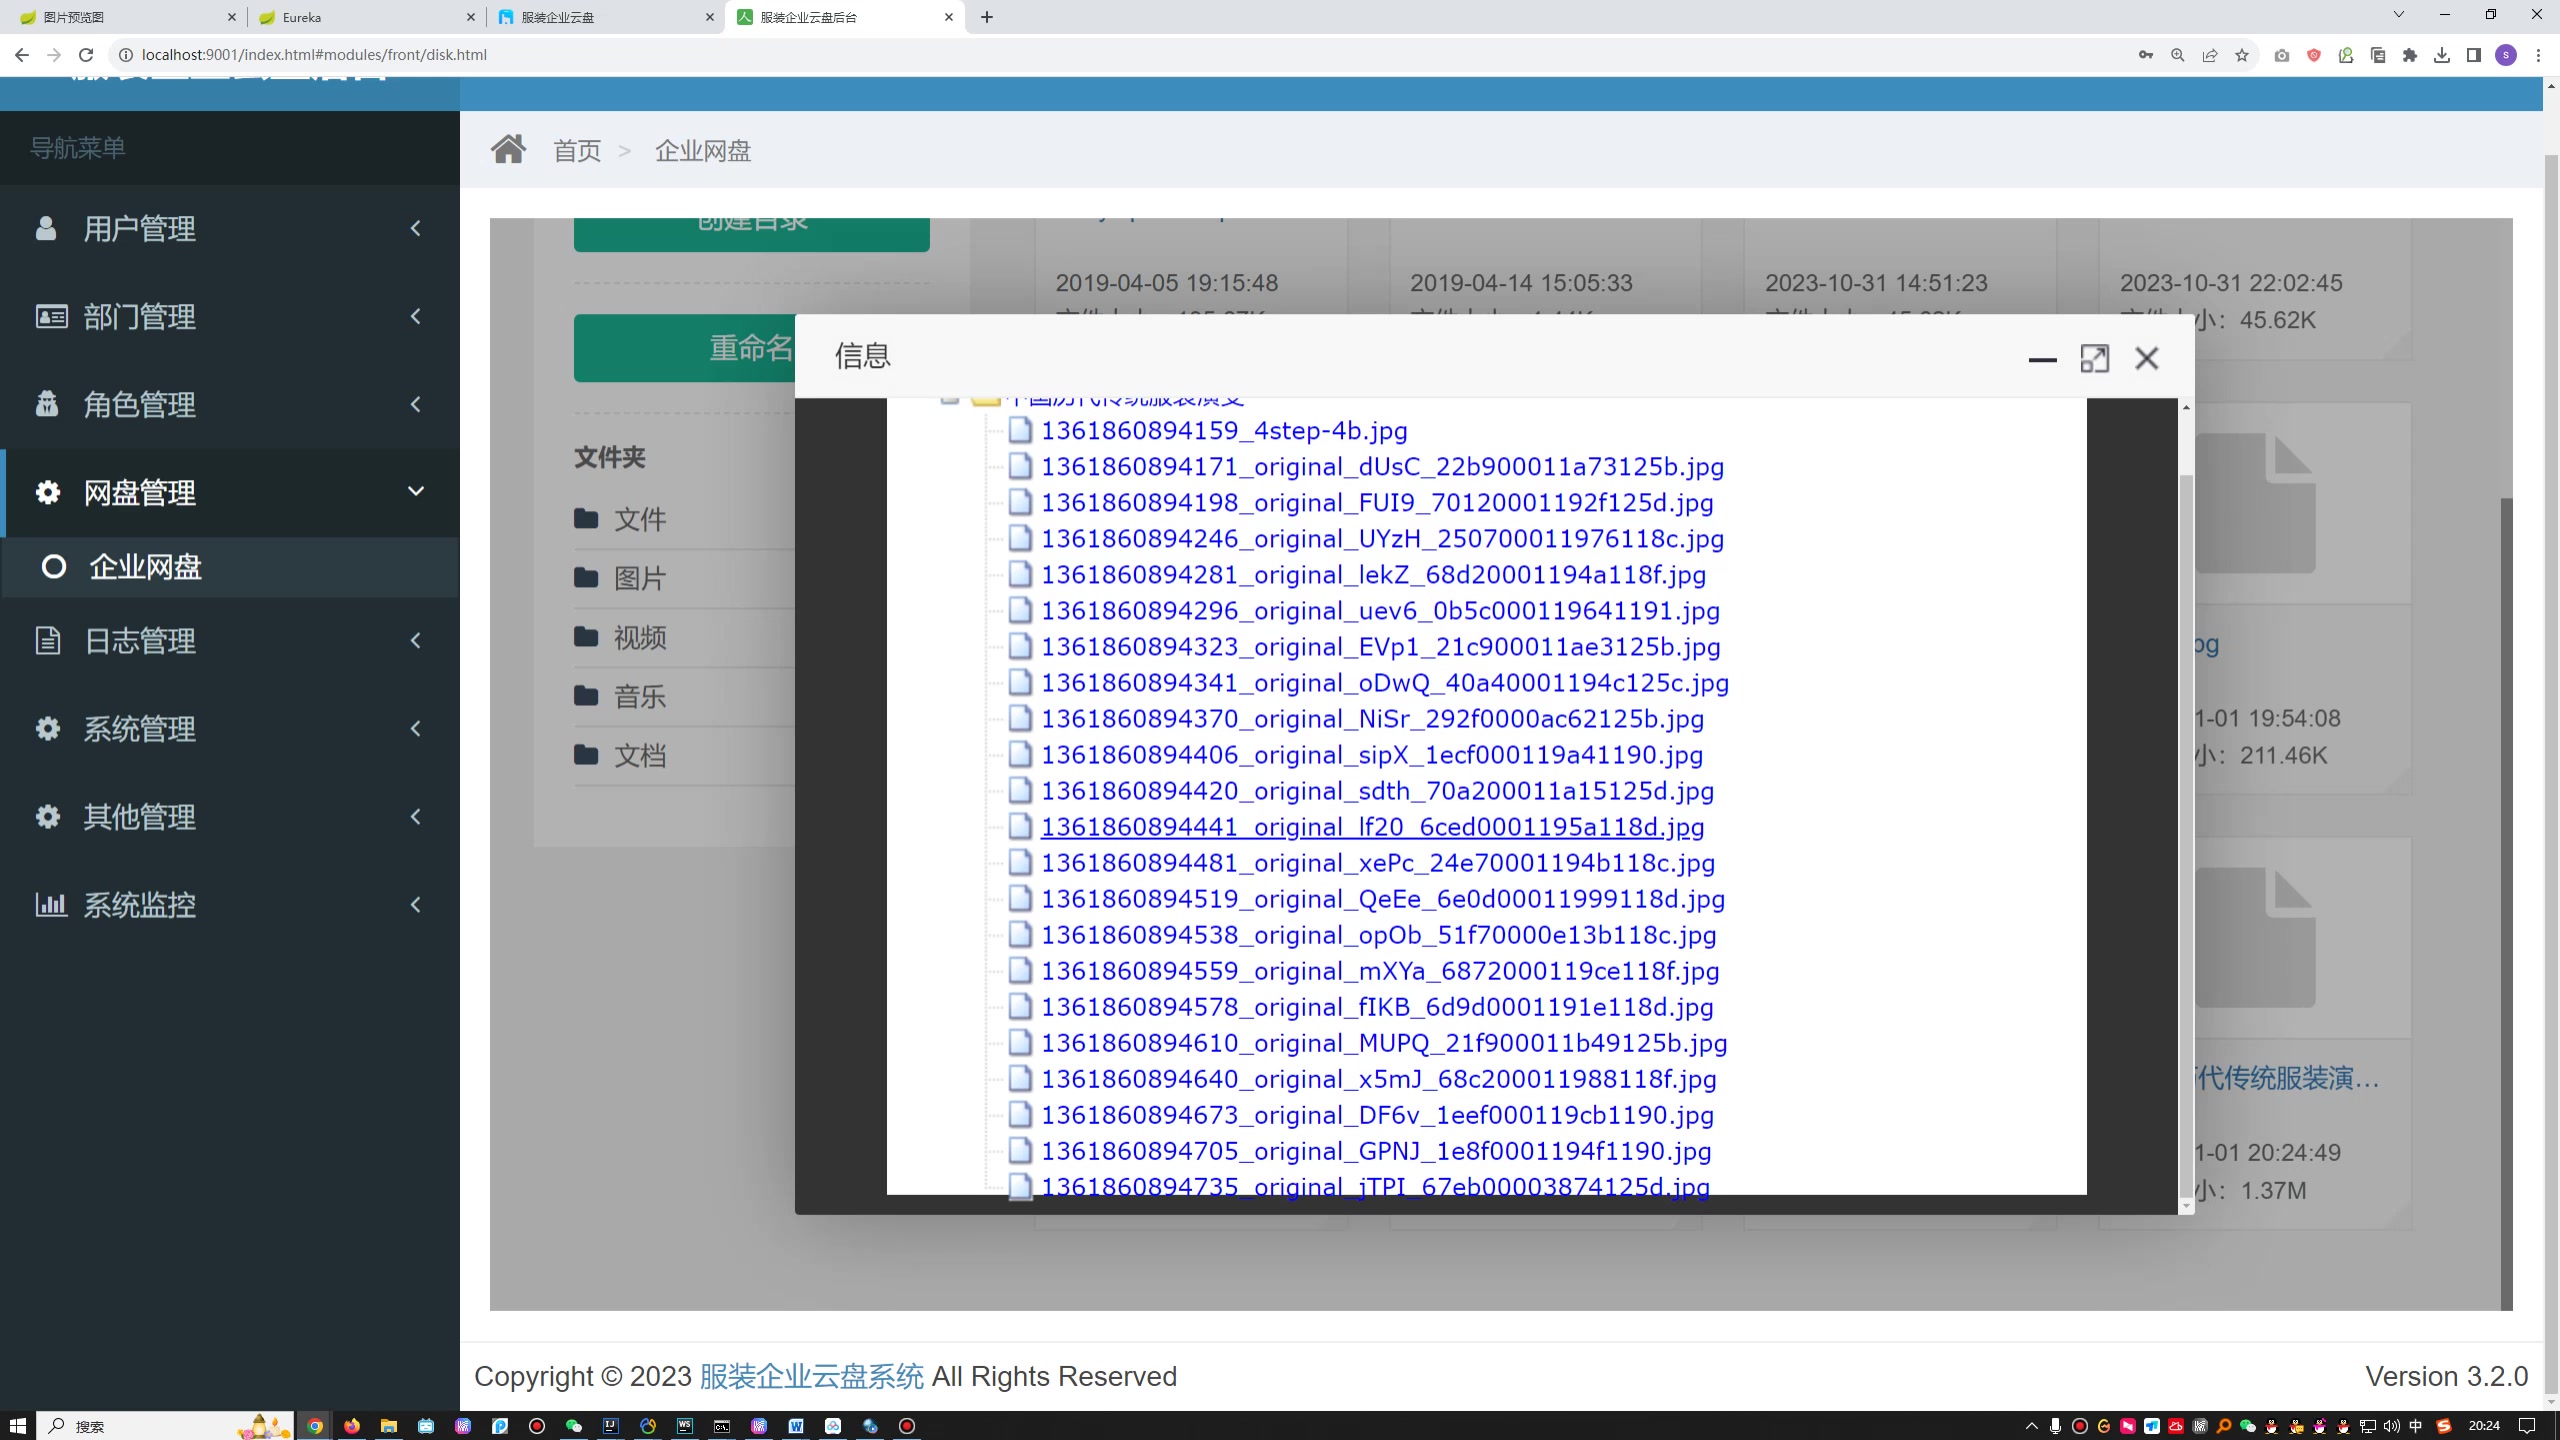
Task: Open the 音乐 folder category
Action: tap(640, 696)
